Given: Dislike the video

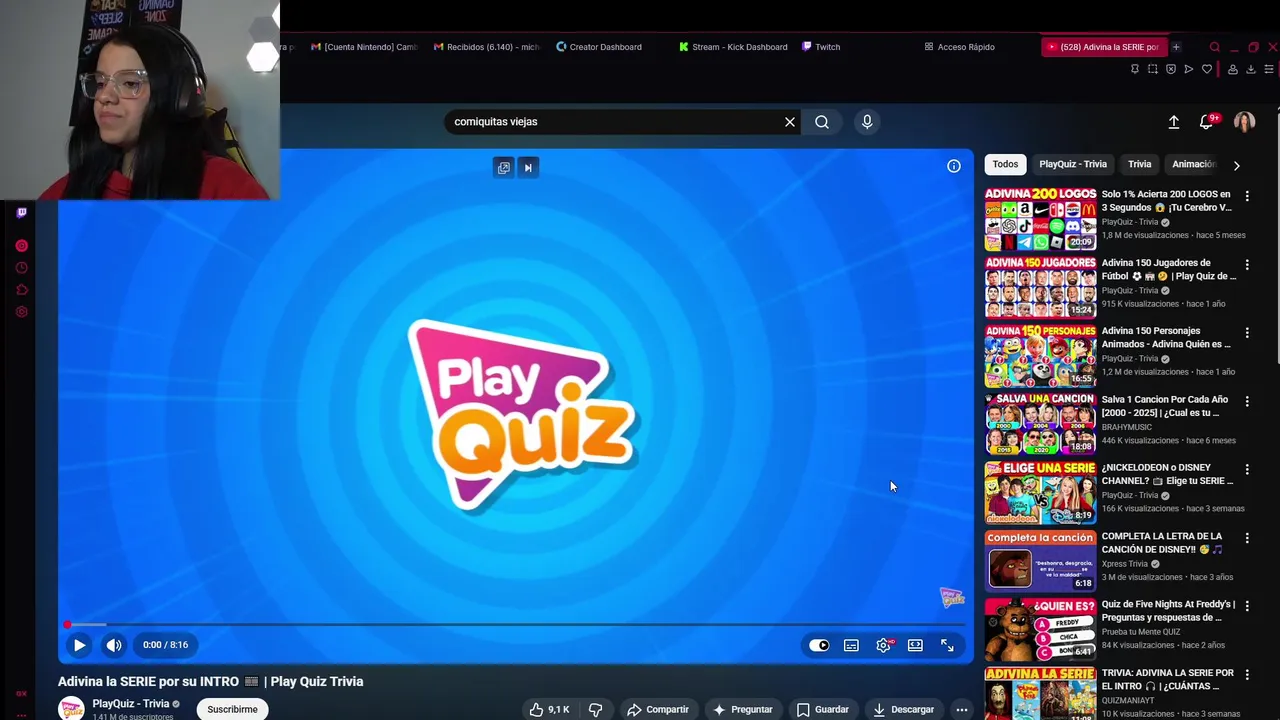Looking at the screenshot, I should (x=596, y=710).
